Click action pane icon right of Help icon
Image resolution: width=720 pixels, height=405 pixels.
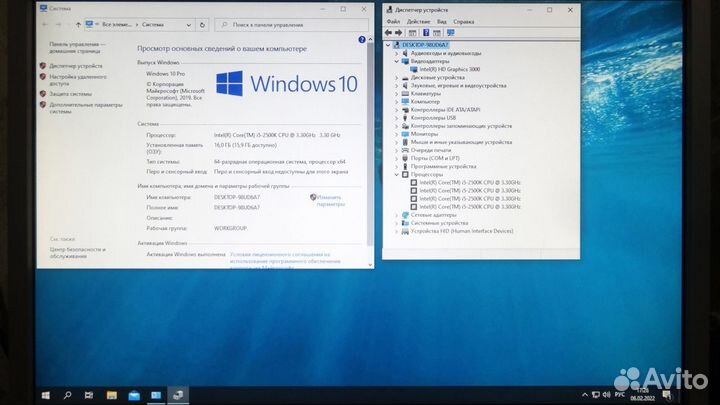[x=437, y=33]
